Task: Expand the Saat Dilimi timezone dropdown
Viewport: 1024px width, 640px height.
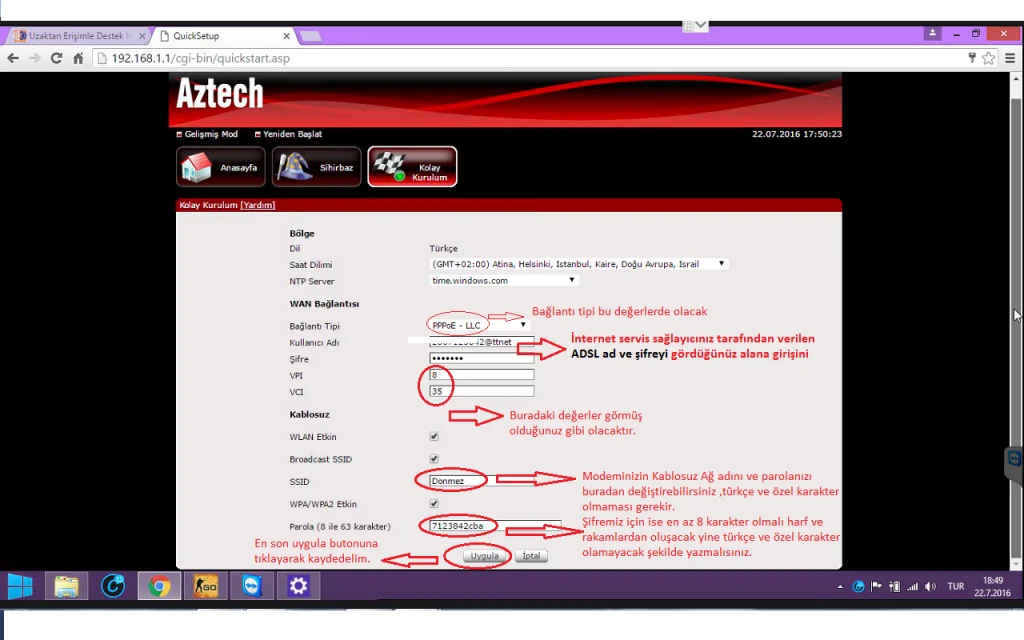Action: pos(578,264)
